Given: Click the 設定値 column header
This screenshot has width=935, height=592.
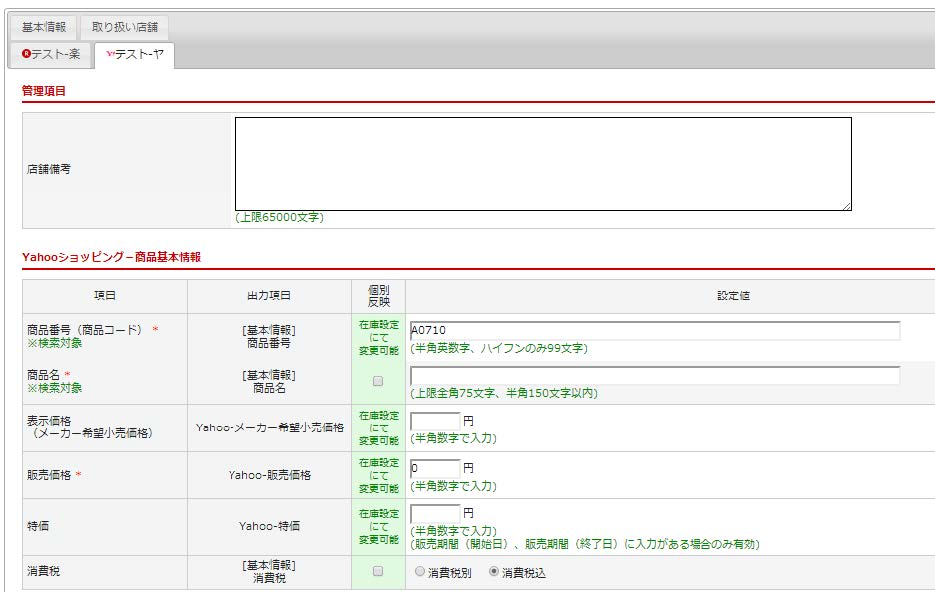Looking at the screenshot, I should (x=733, y=296).
